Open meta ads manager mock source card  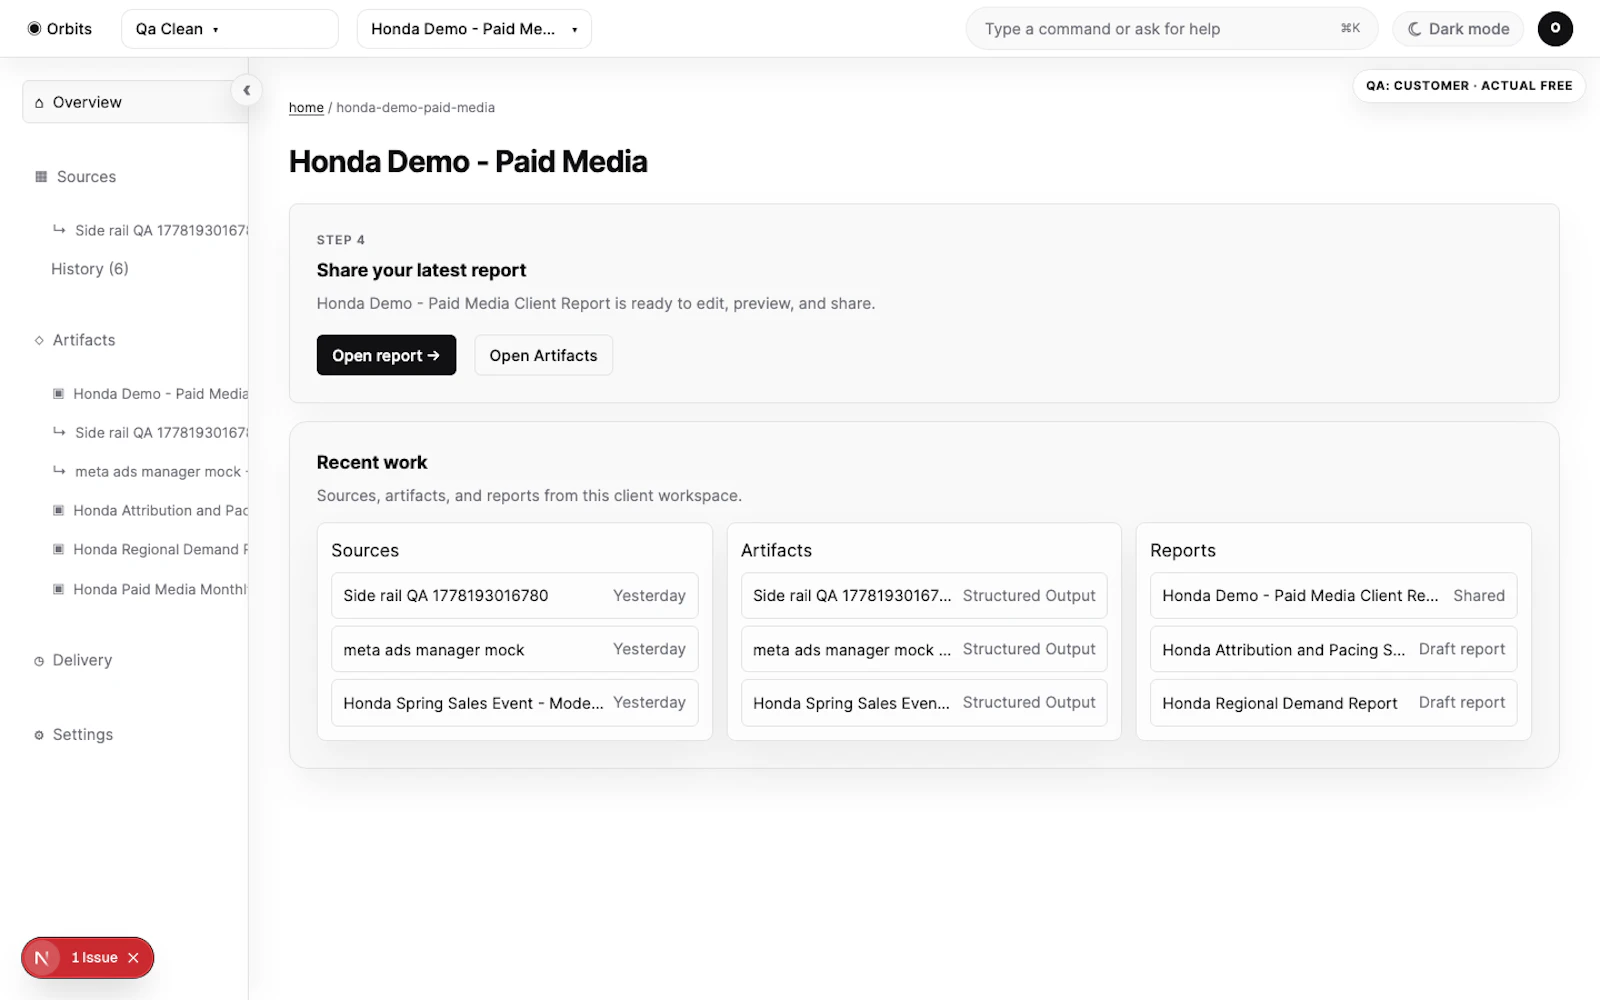[515, 650]
